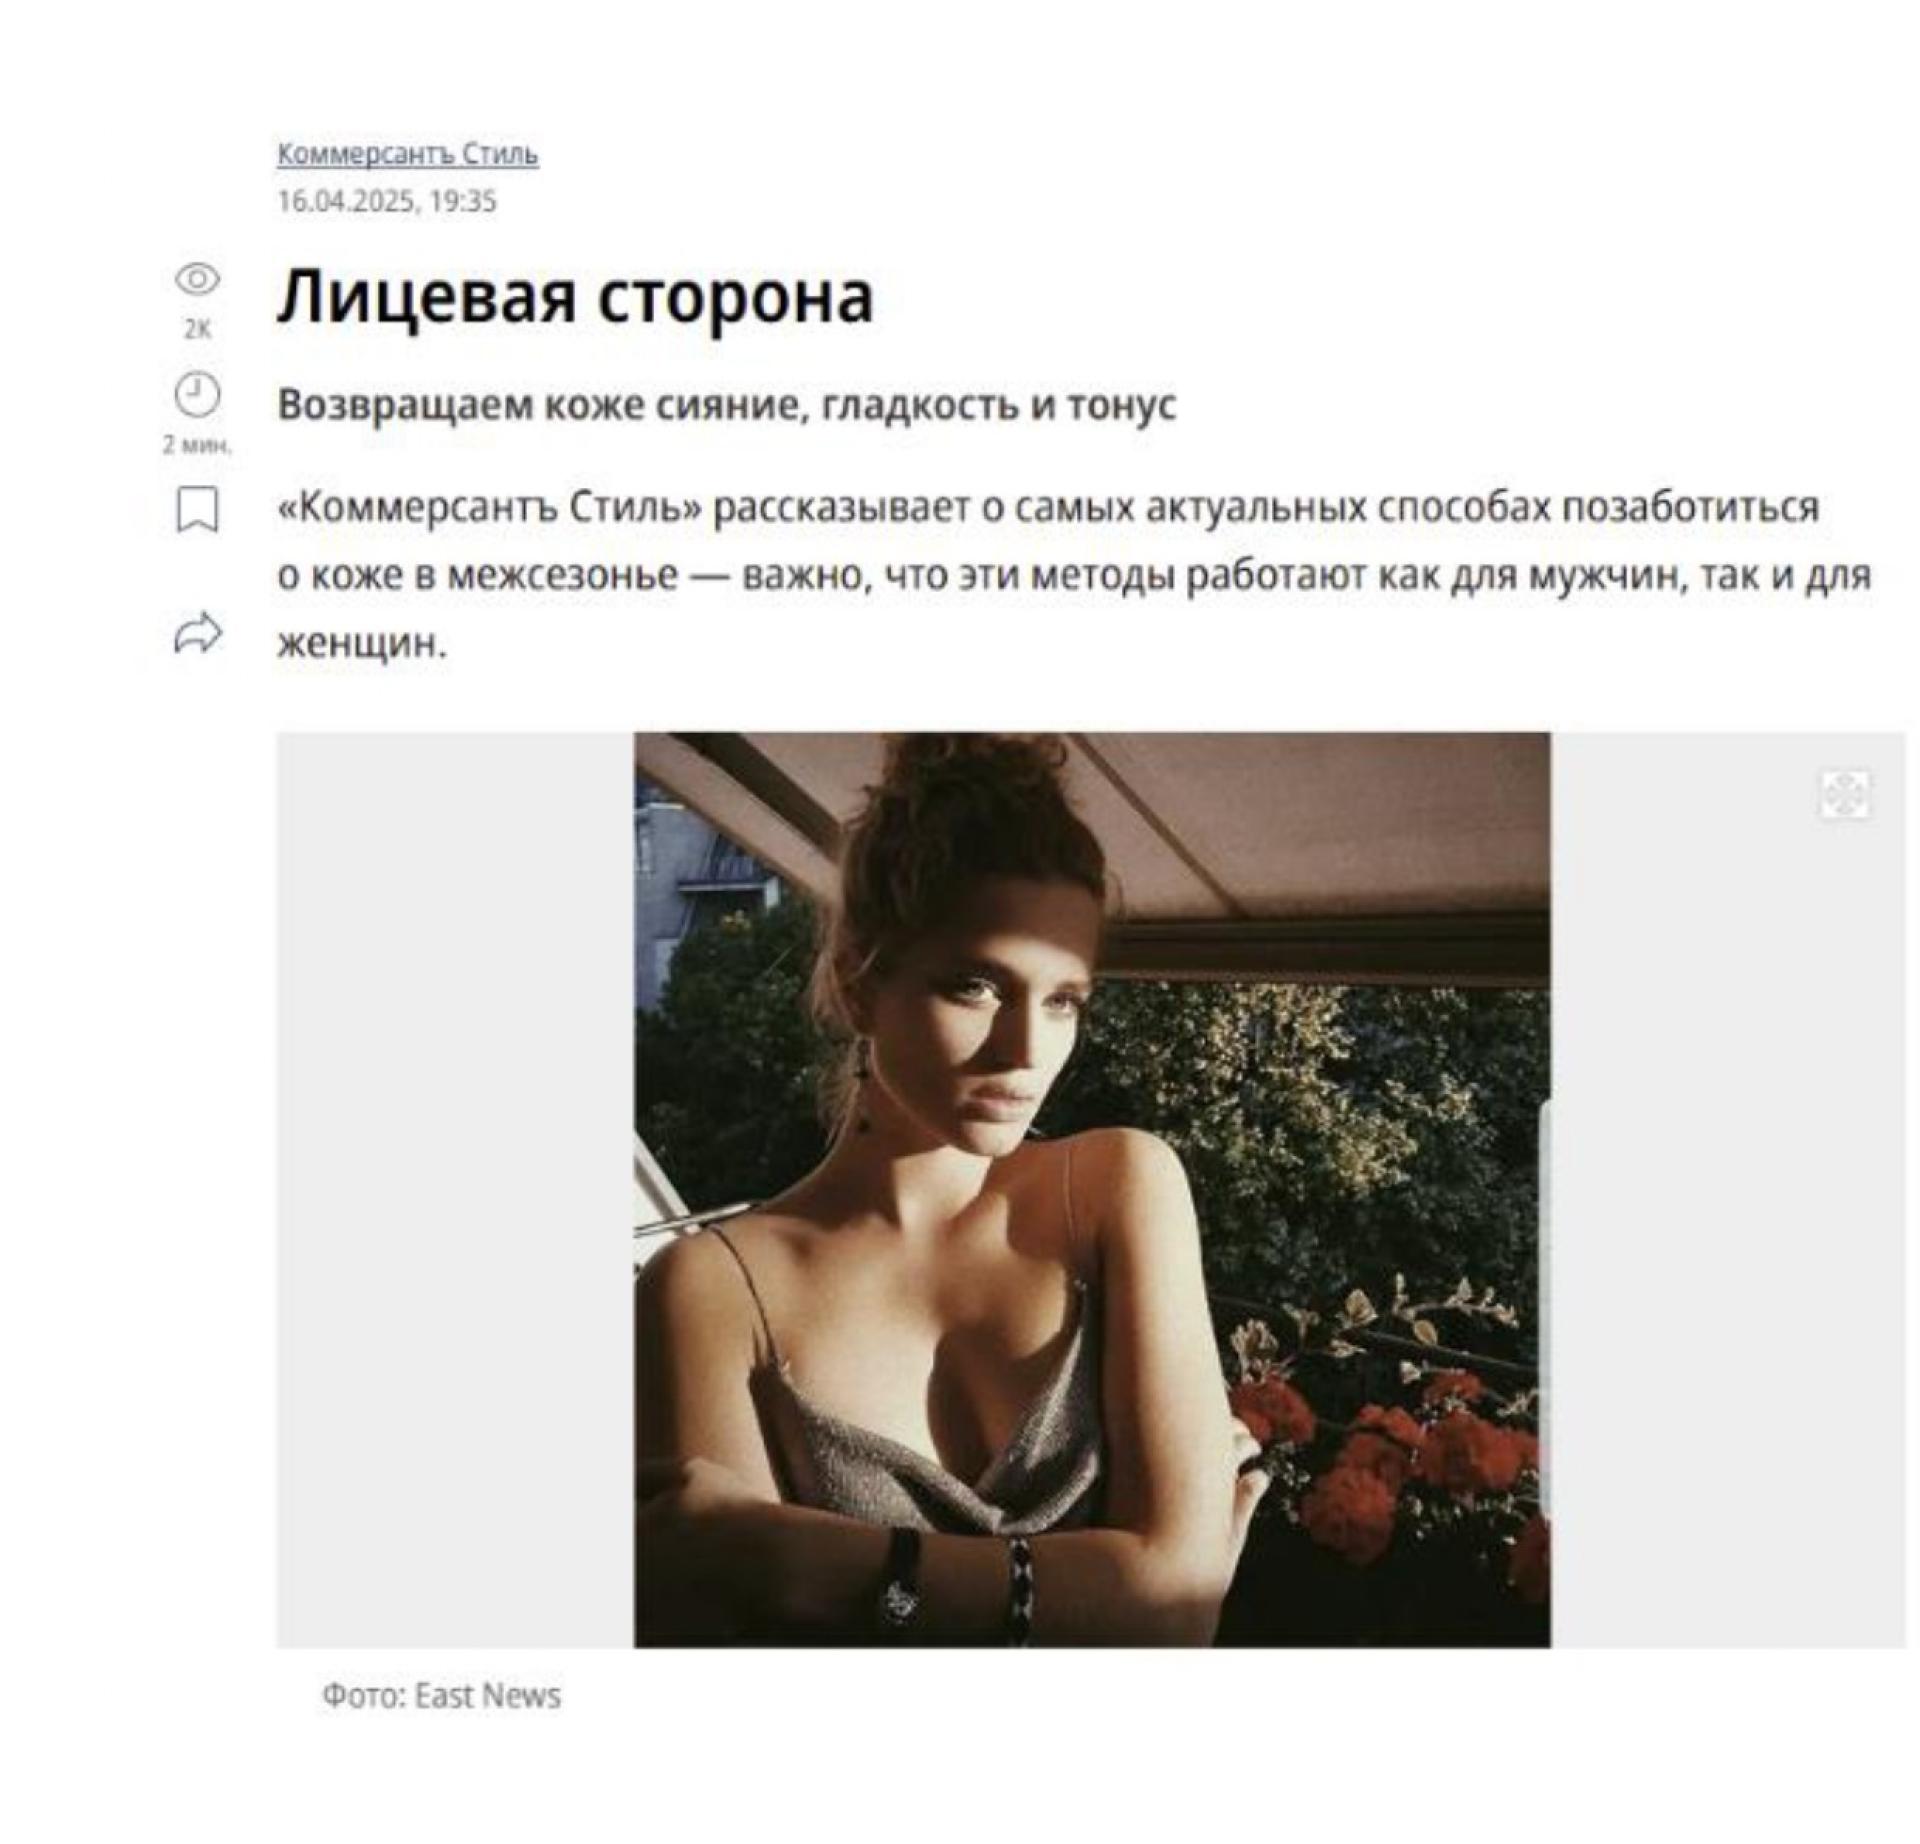Viewport: 1920px width, 1844px height.
Task: Click the headline Лицевая сторона
Action: click(575, 297)
